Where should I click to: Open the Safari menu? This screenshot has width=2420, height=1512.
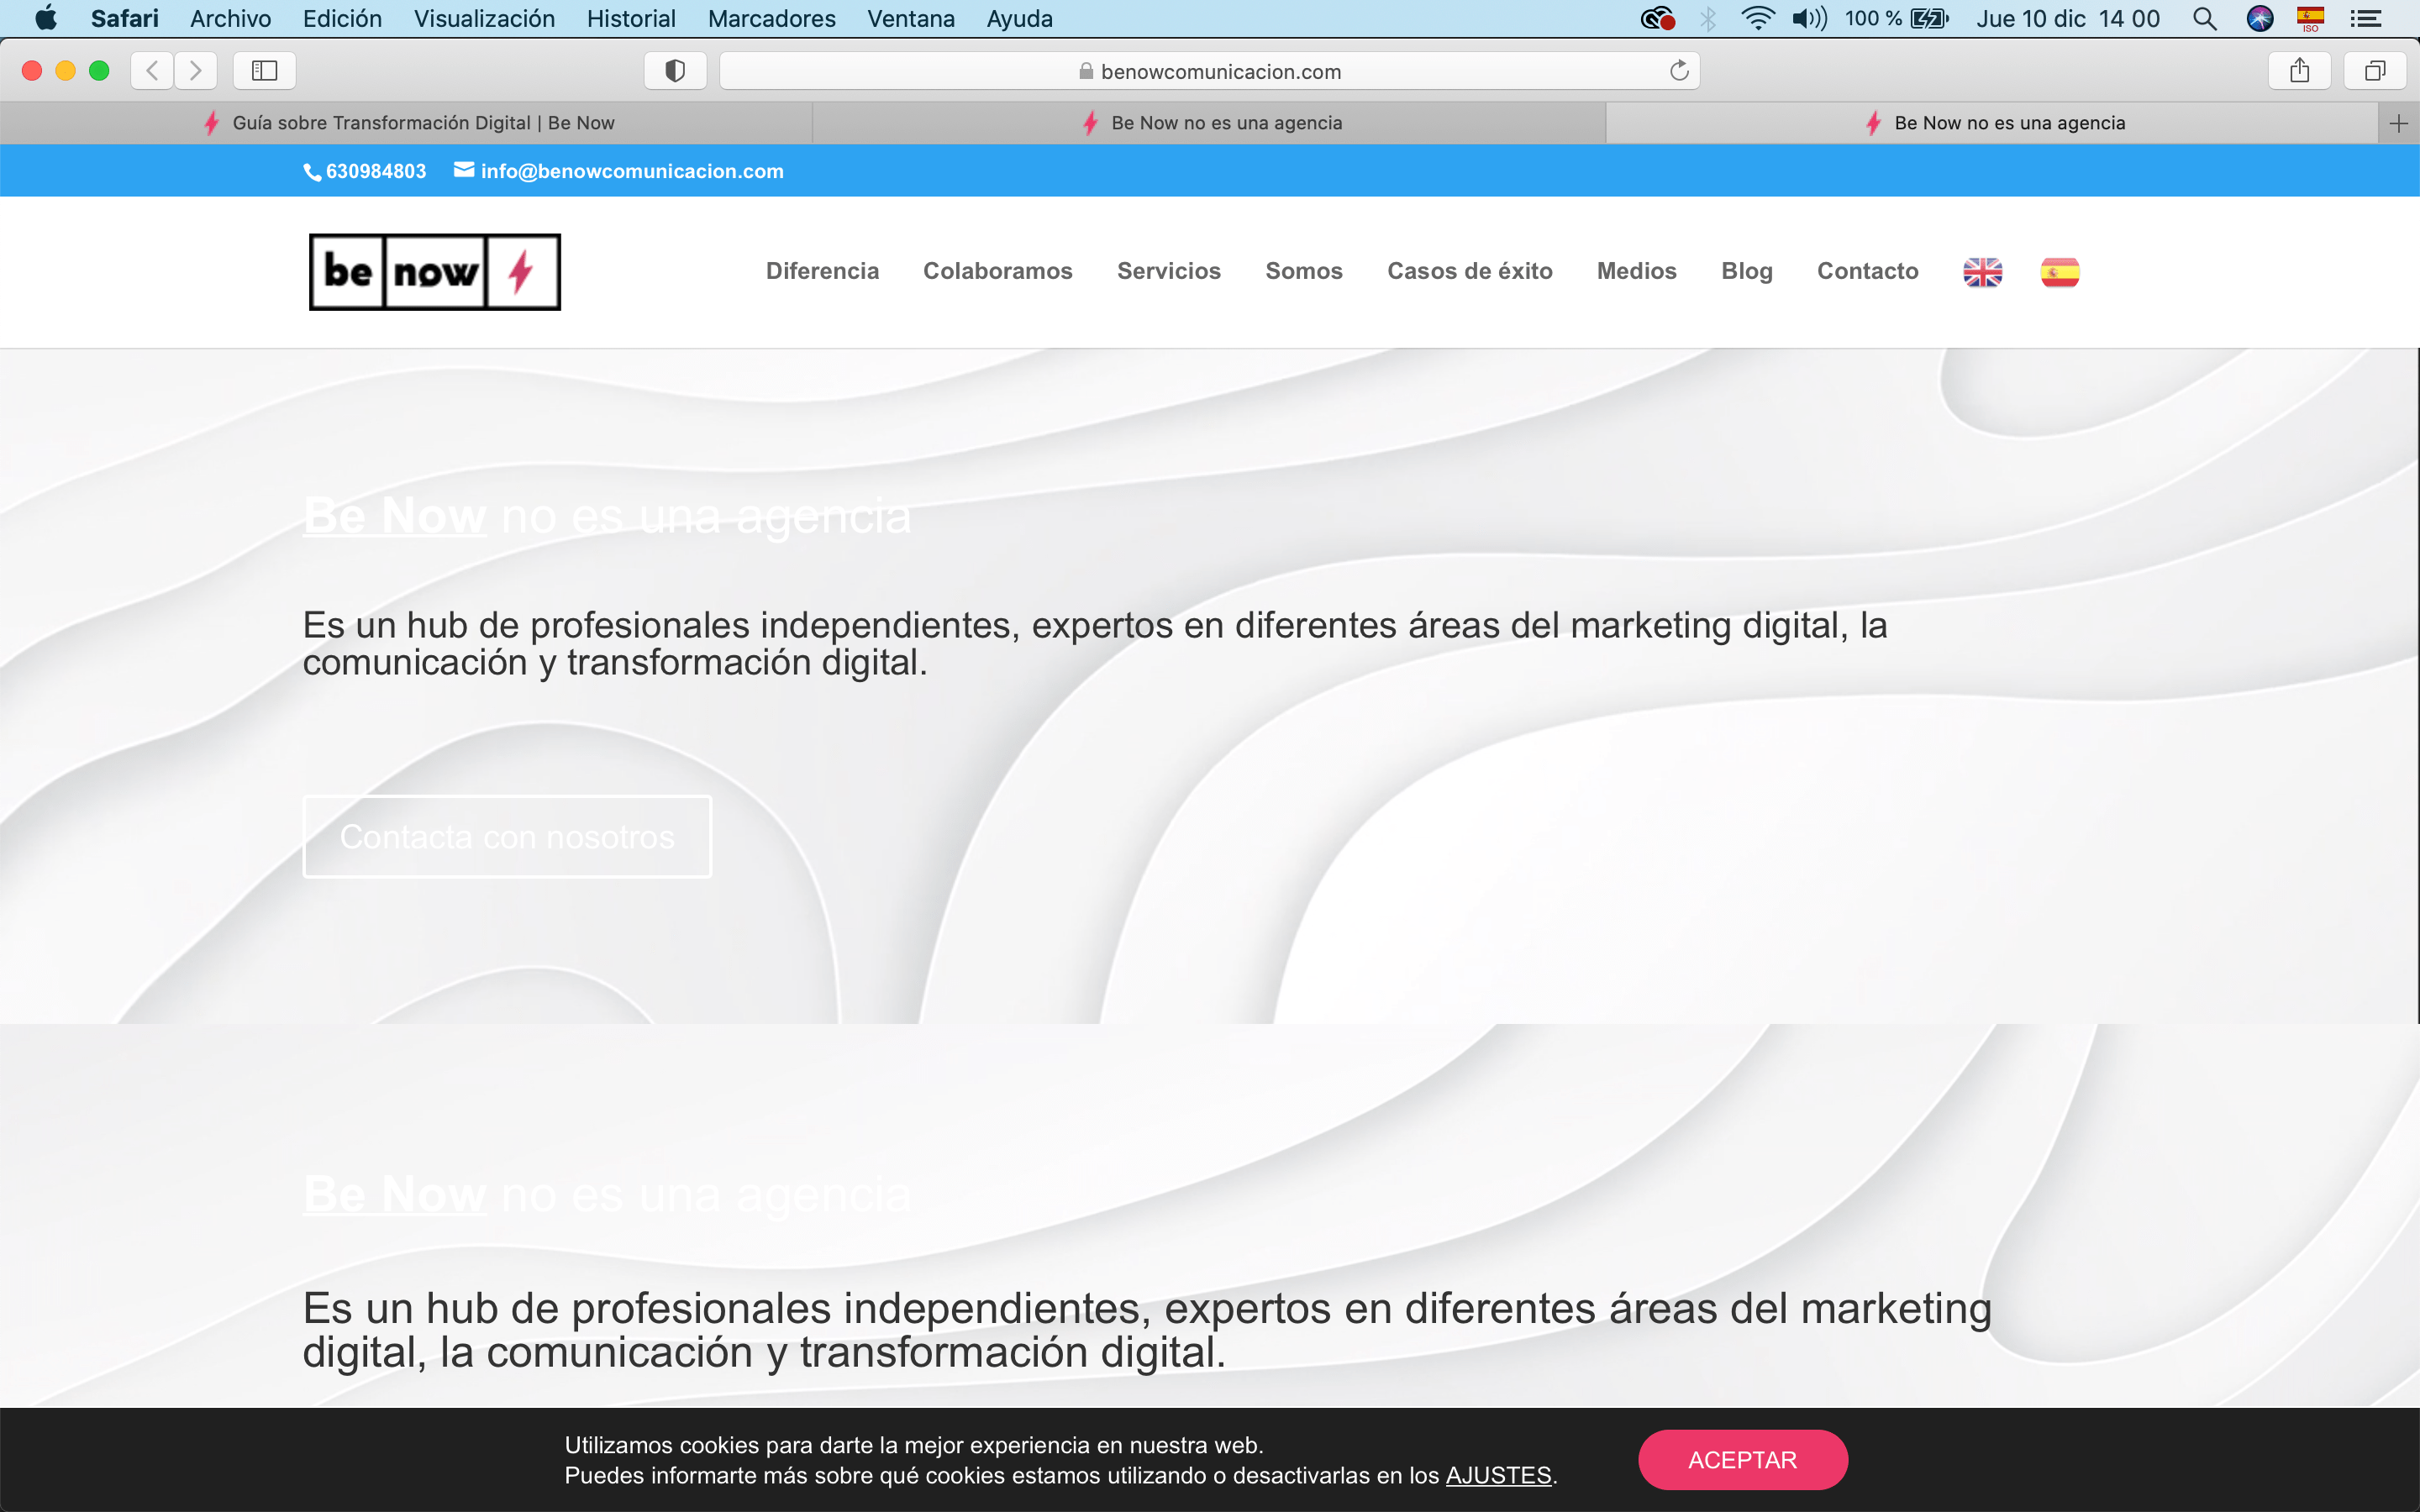(x=124, y=18)
